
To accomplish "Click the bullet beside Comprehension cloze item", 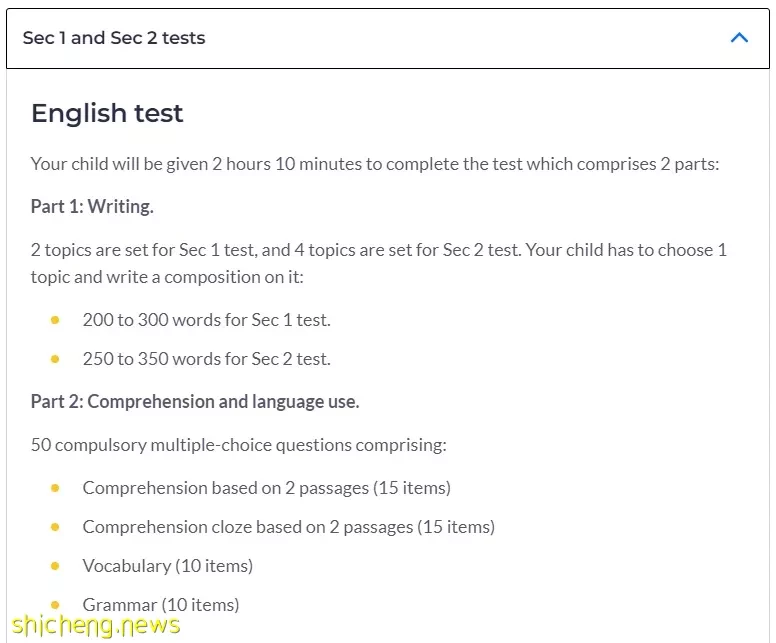I will pyautogui.click(x=55, y=526).
